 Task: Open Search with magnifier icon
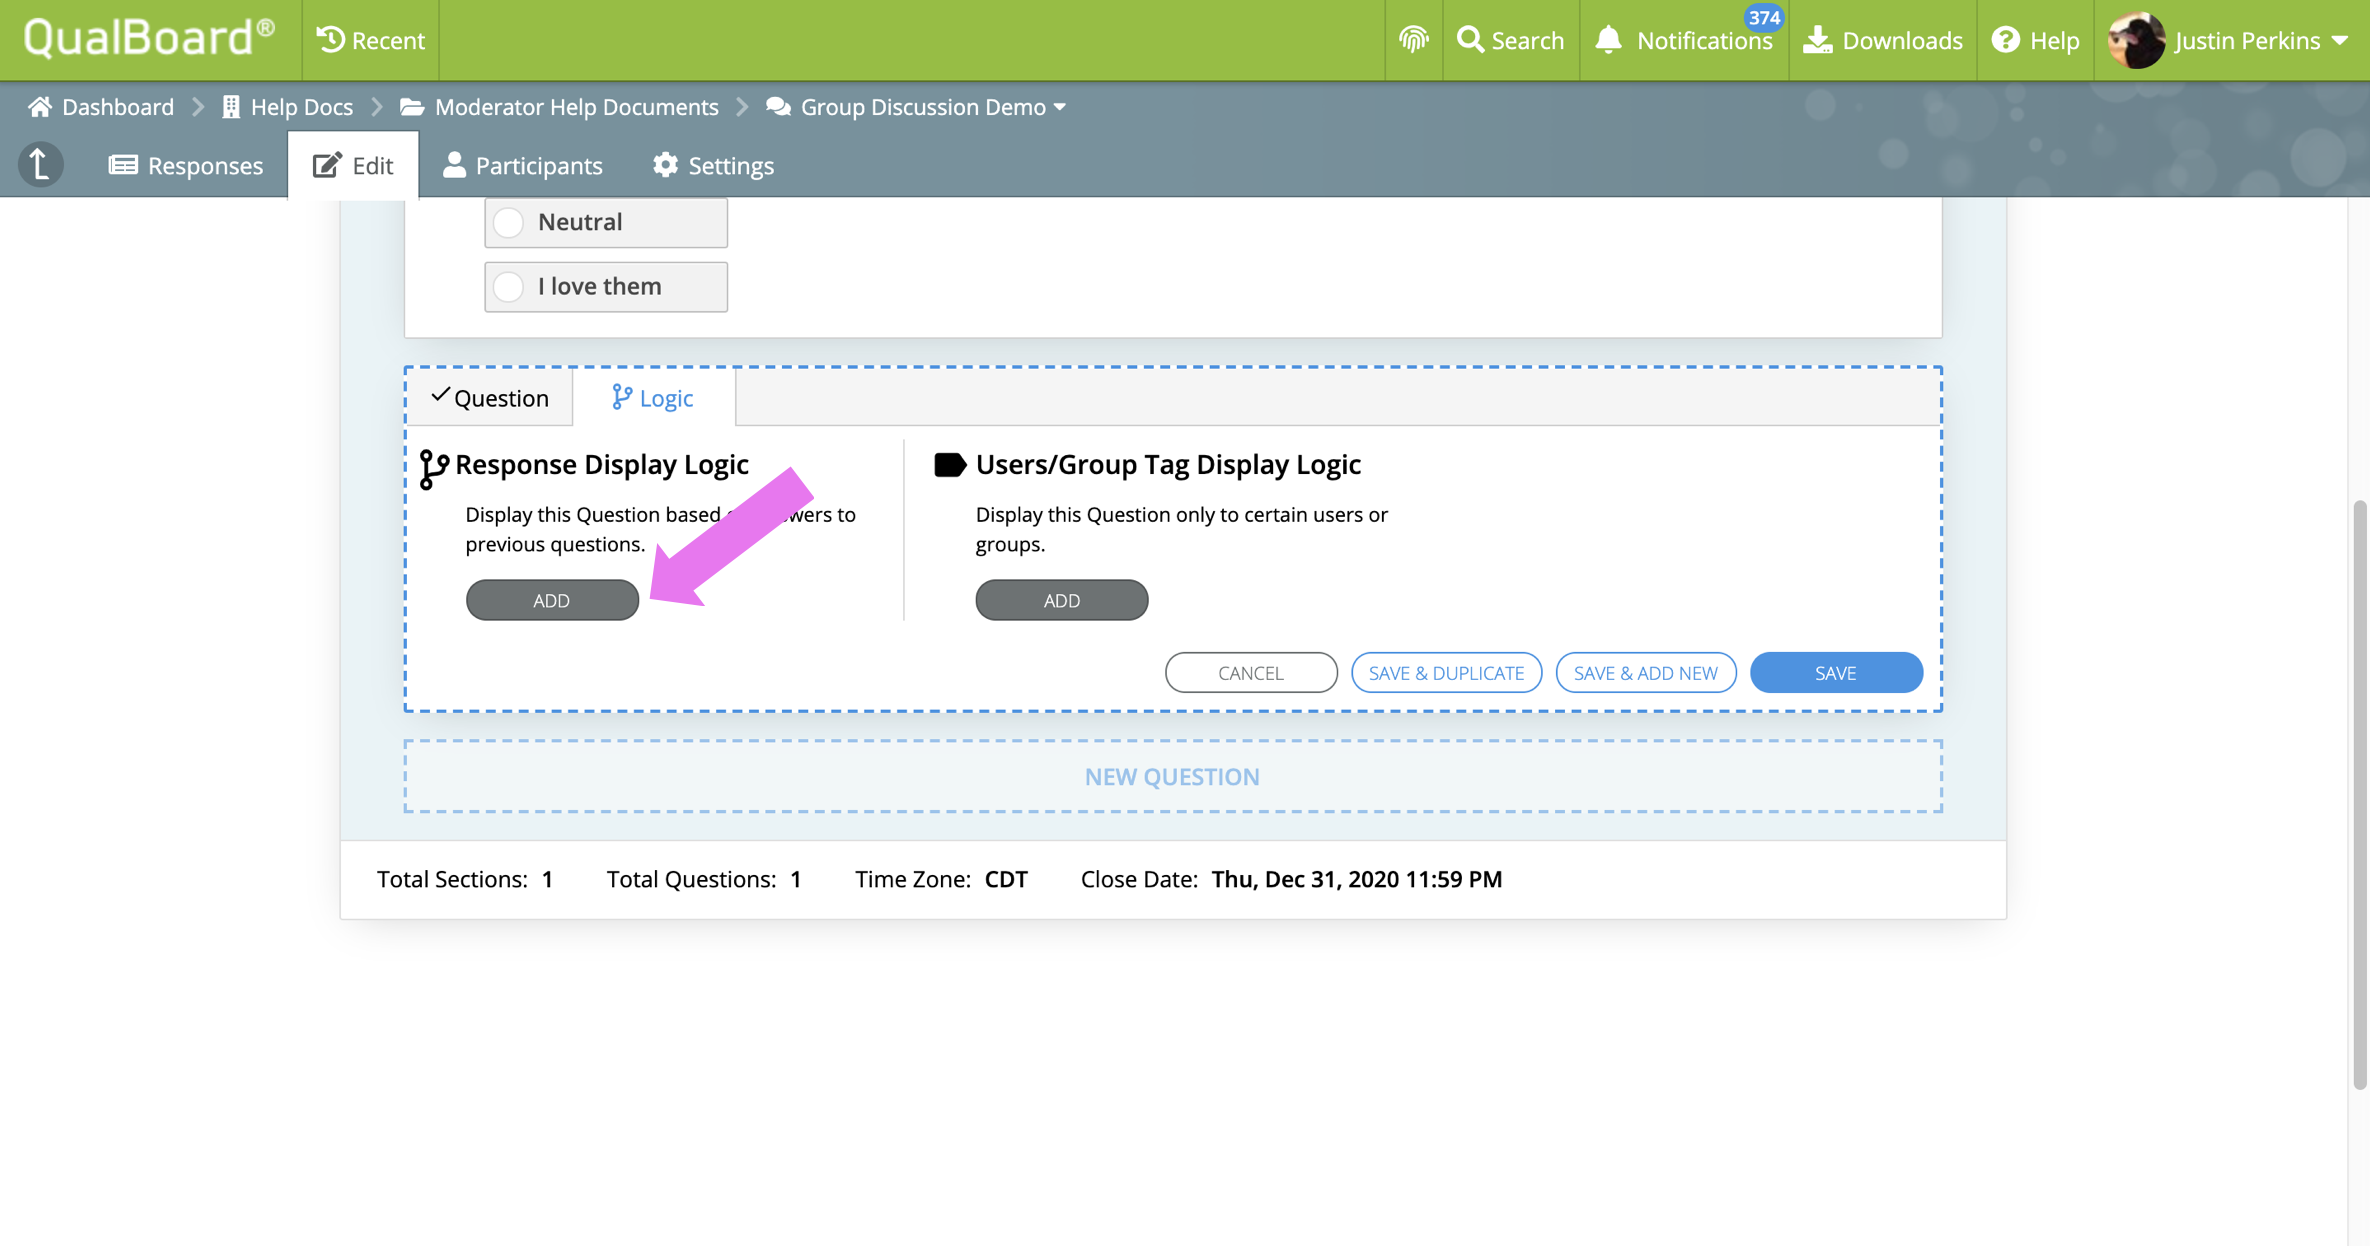1470,40
